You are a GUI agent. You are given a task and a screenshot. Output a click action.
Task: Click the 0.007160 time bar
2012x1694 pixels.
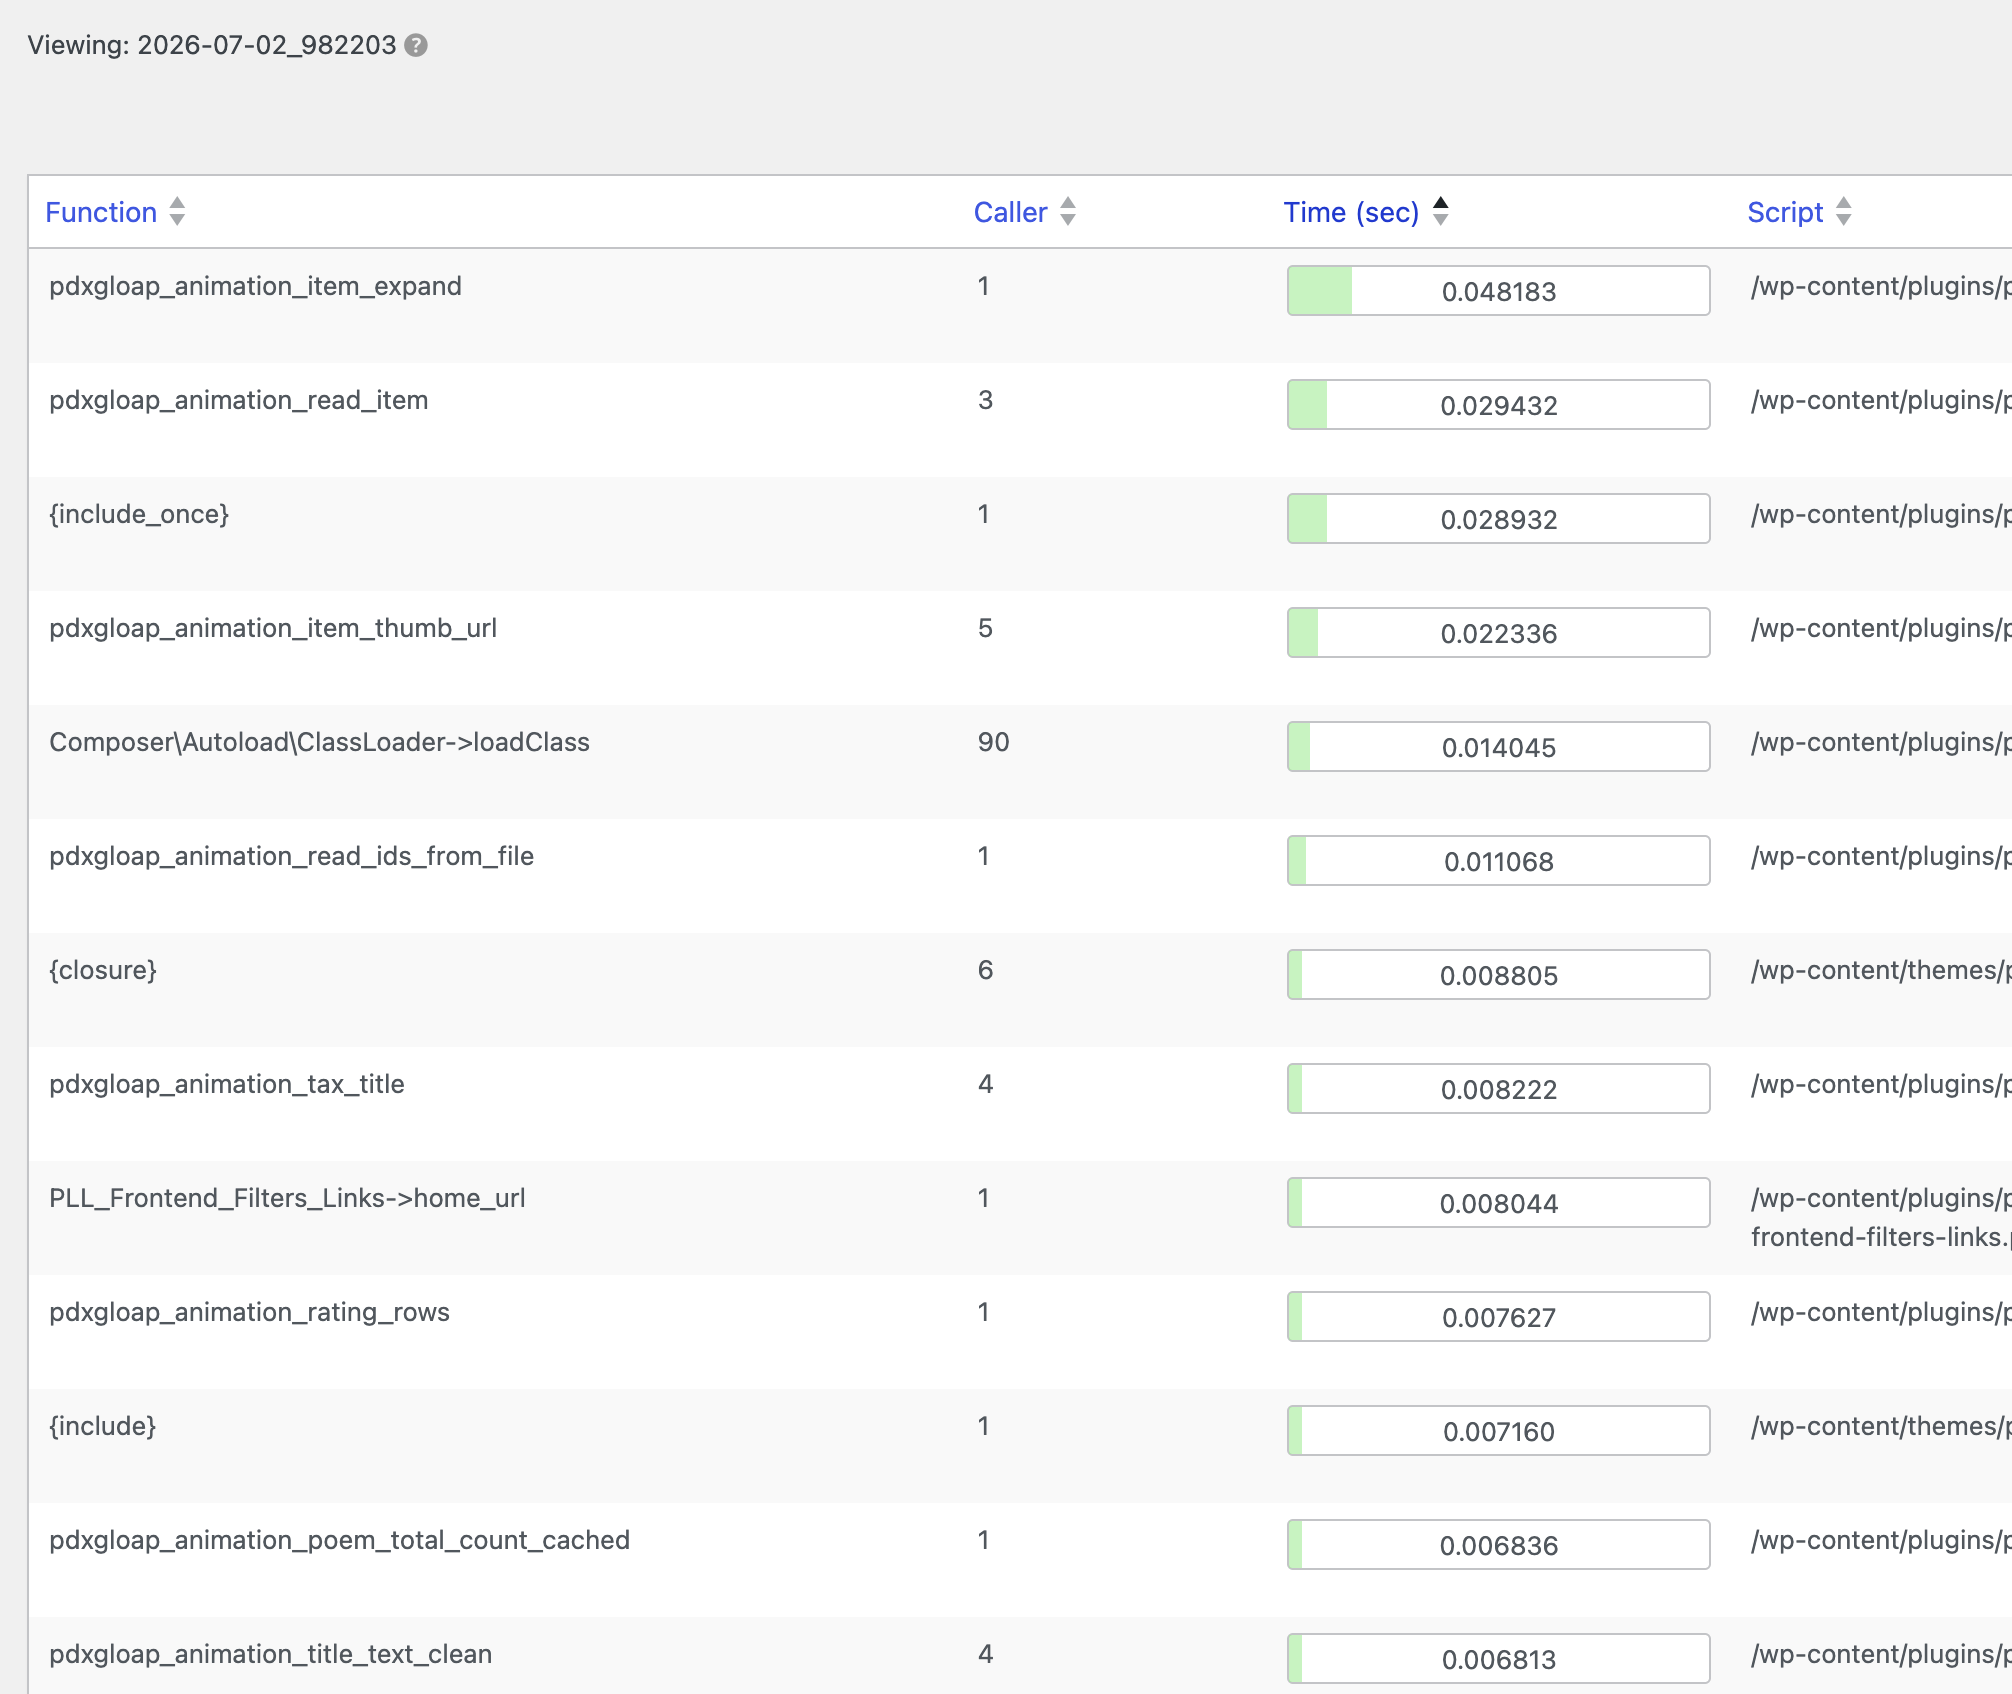[x=1498, y=1431]
